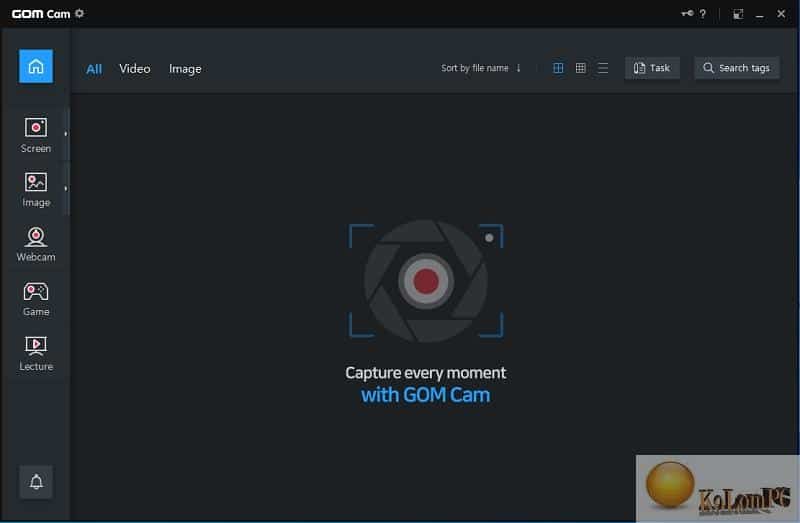
Task: Close the GOM Cam window
Action: tap(781, 14)
